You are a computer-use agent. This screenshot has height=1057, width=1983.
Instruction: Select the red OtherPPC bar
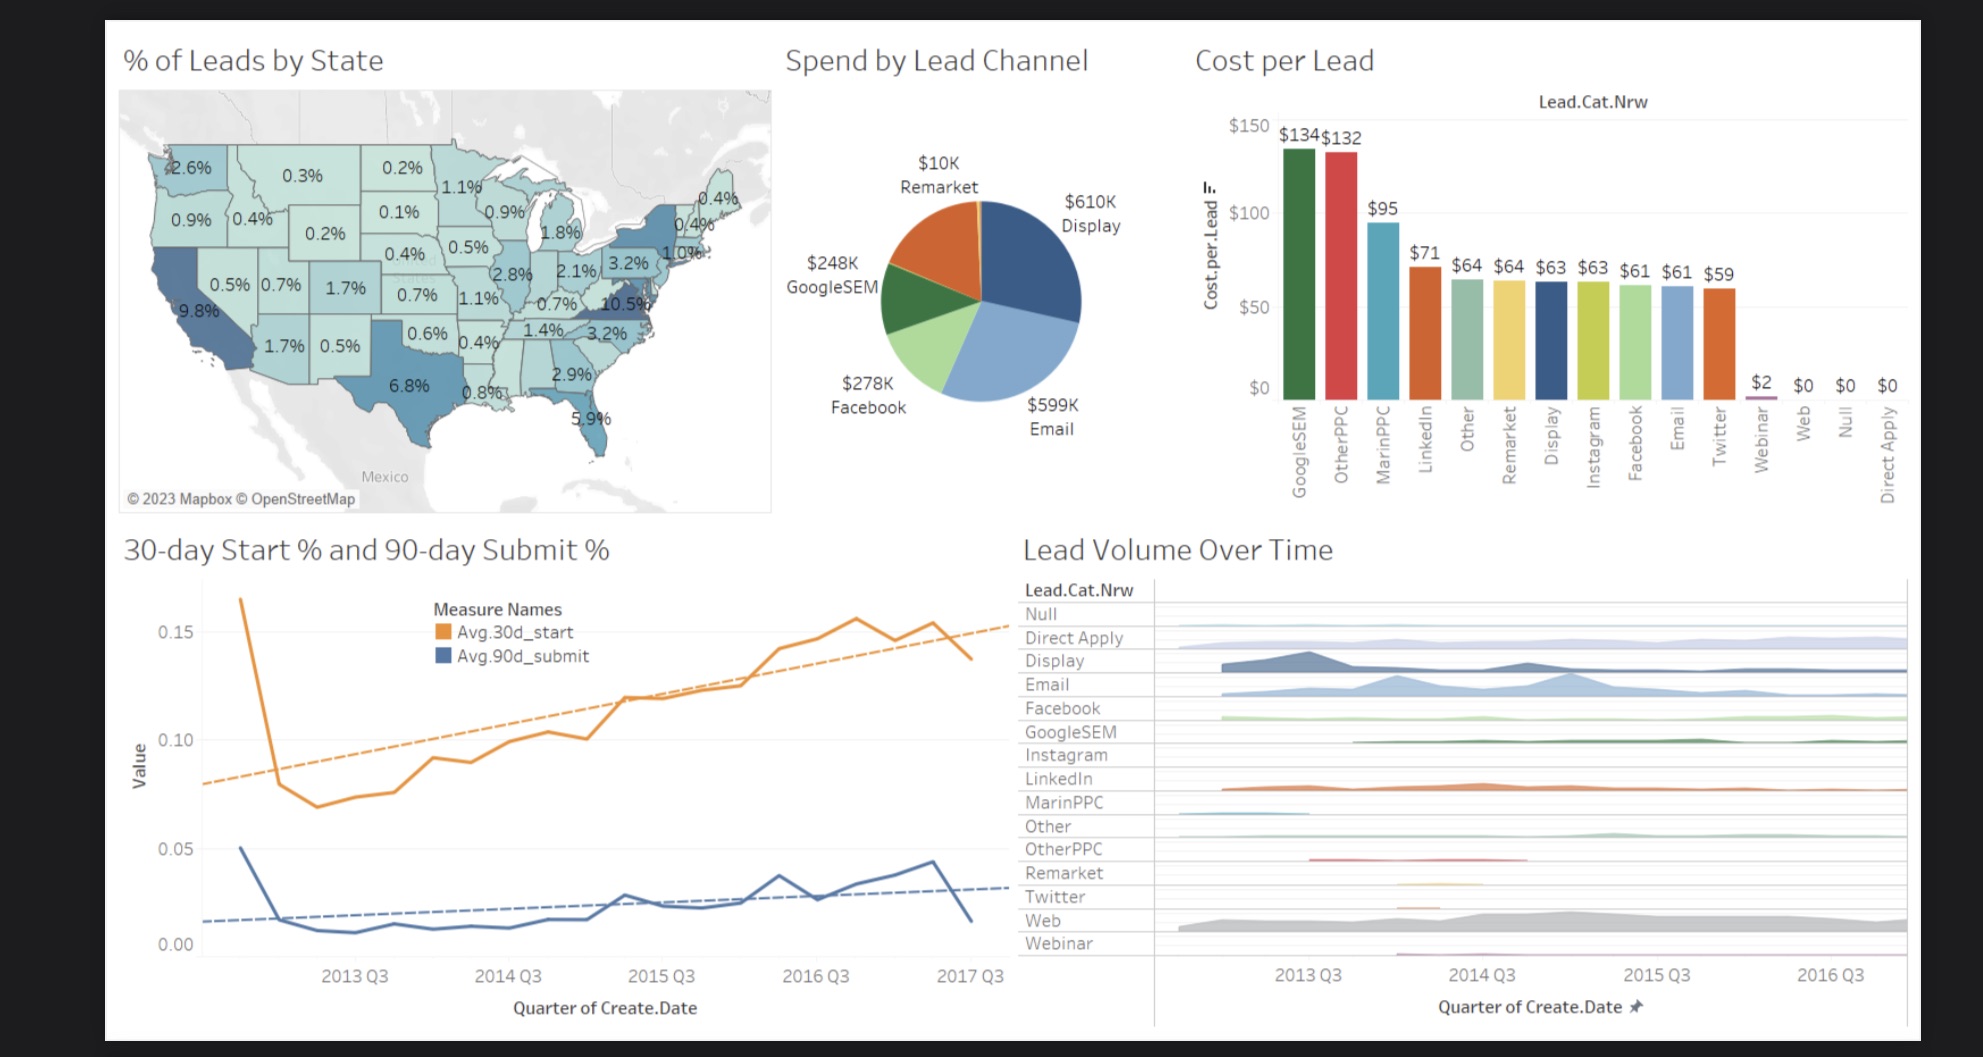tap(1341, 276)
